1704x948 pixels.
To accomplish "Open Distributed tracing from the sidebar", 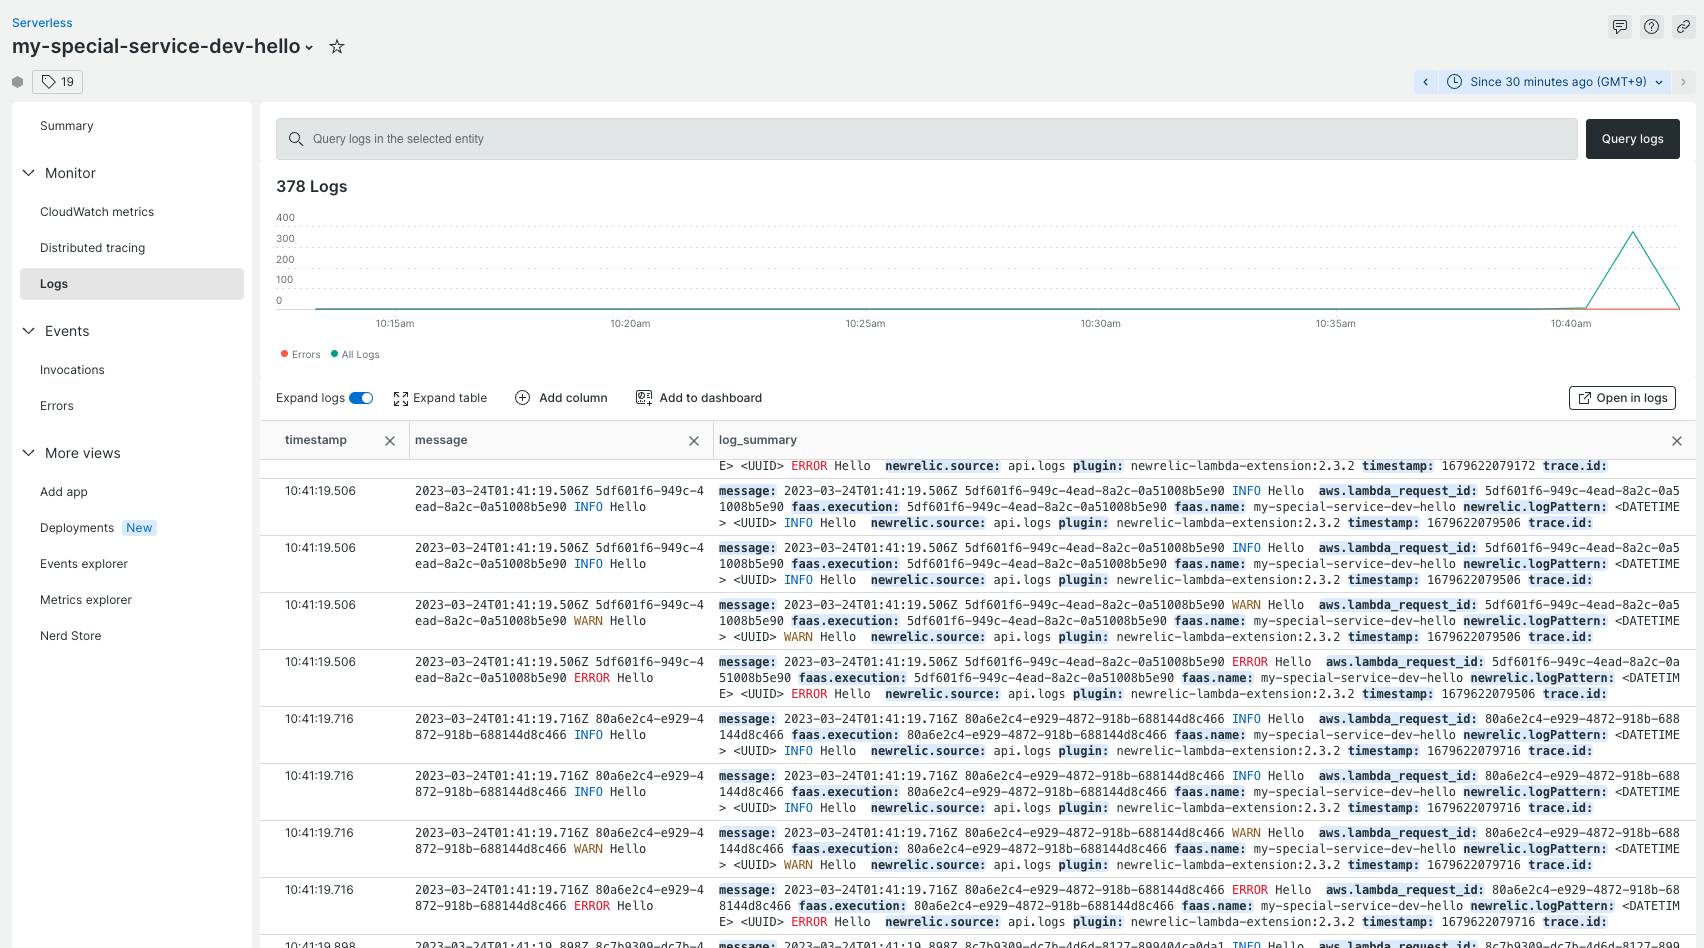I will pyautogui.click(x=92, y=247).
